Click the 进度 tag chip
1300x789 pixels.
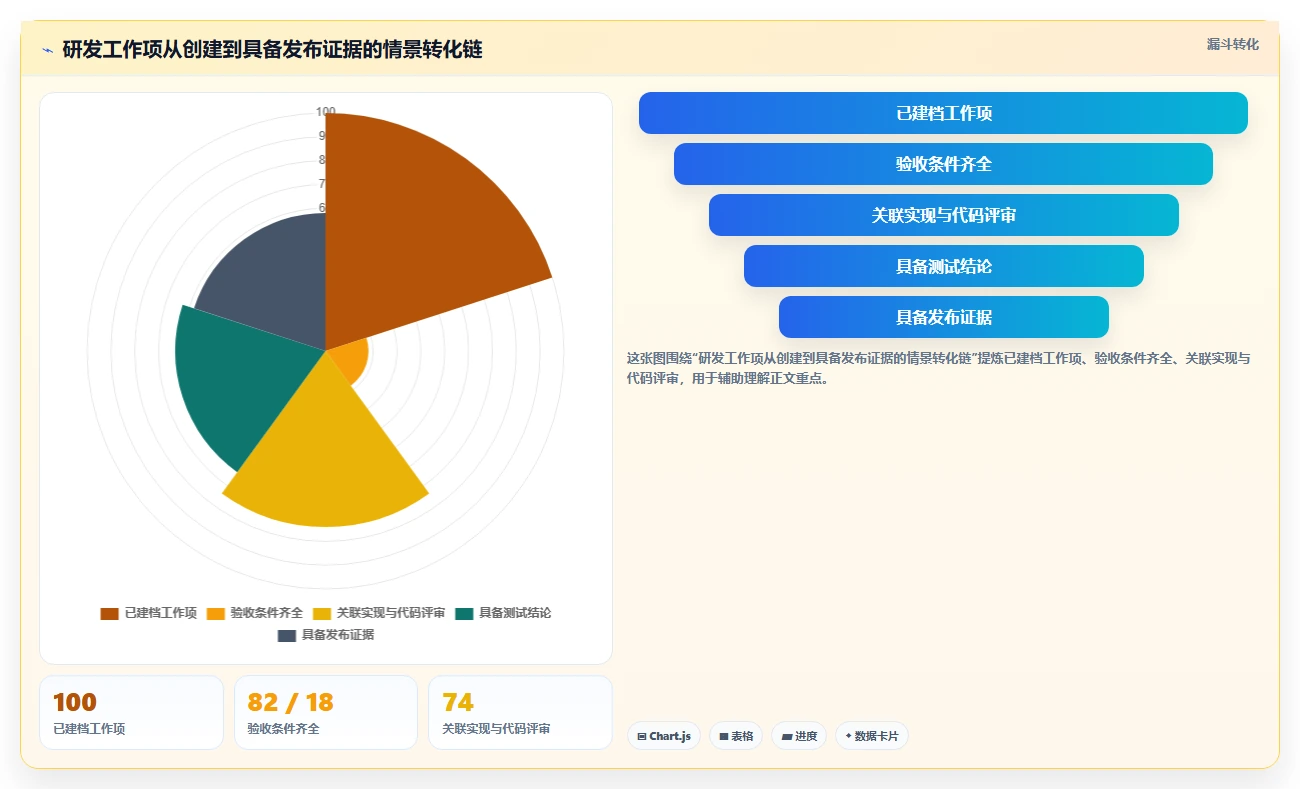[x=799, y=736]
